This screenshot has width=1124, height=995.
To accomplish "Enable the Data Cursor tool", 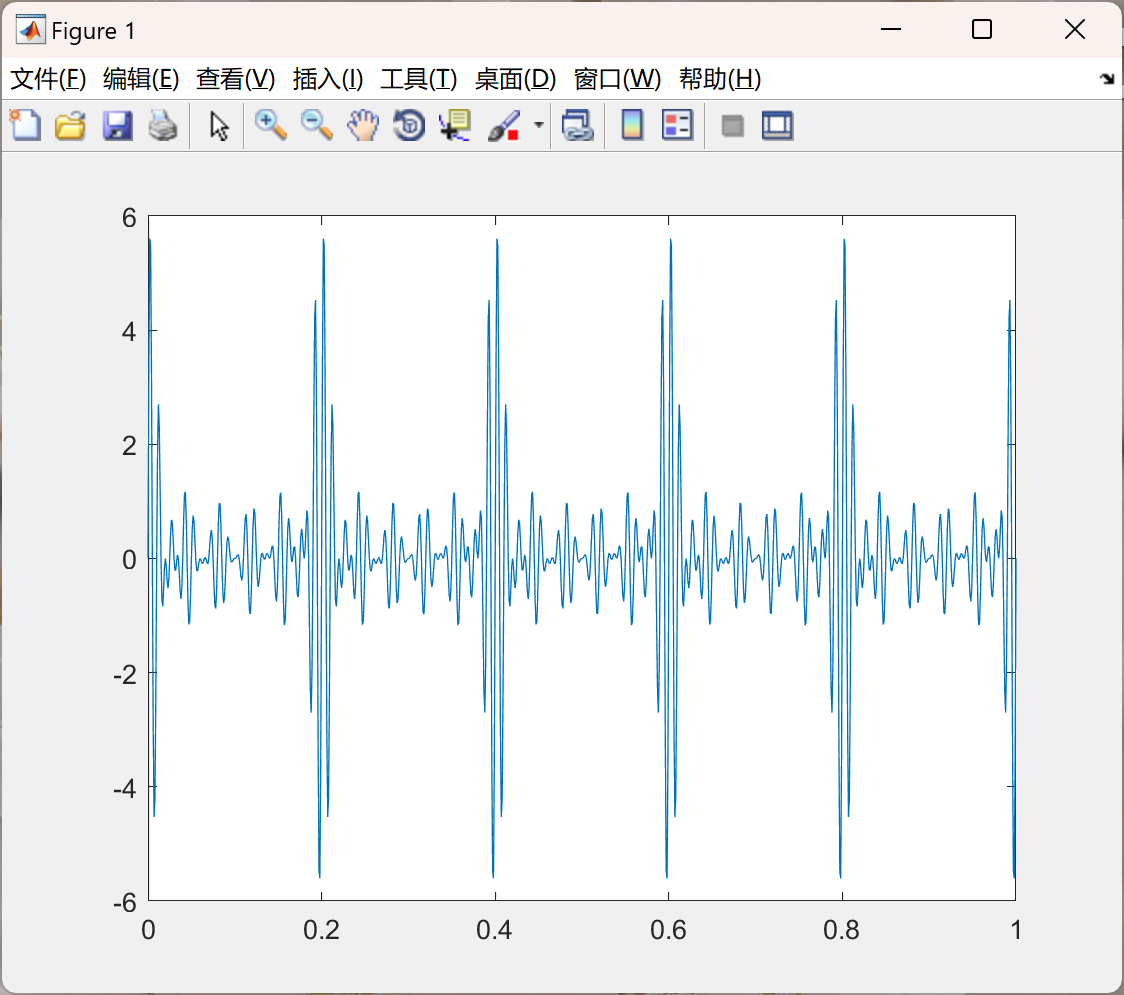I will [x=455, y=125].
